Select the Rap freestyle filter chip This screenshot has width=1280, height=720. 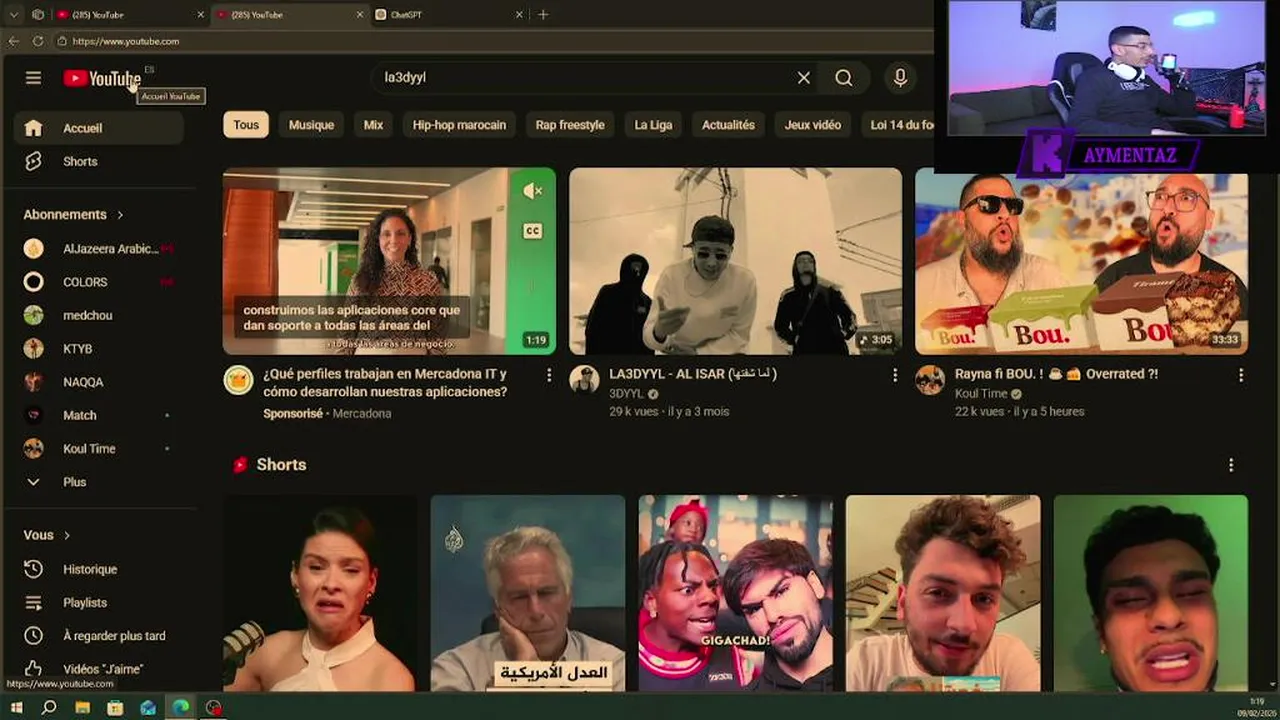(570, 125)
